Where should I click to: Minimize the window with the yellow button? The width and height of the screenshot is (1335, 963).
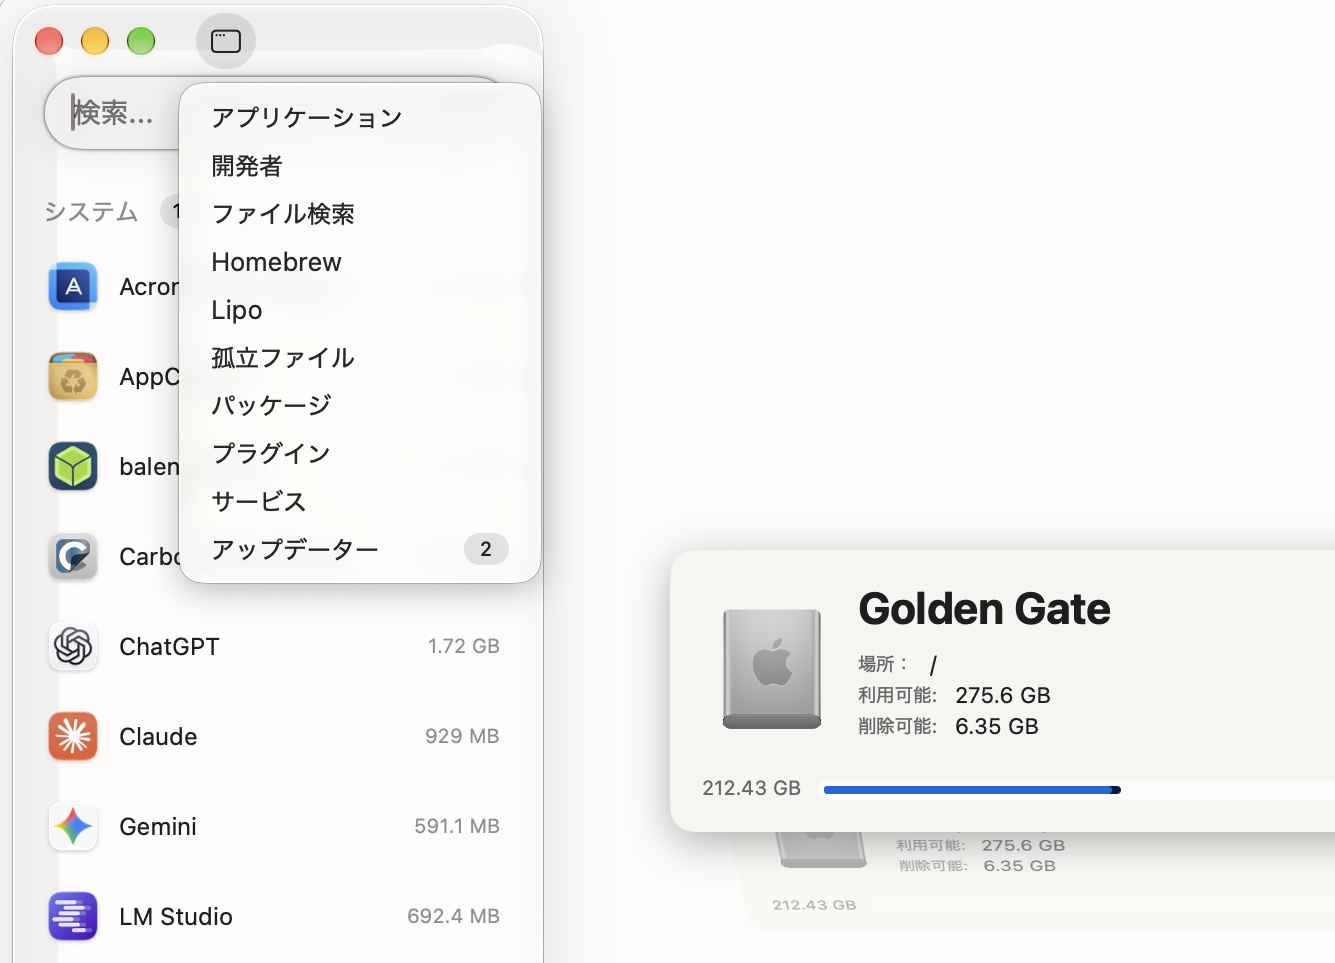(x=95, y=41)
